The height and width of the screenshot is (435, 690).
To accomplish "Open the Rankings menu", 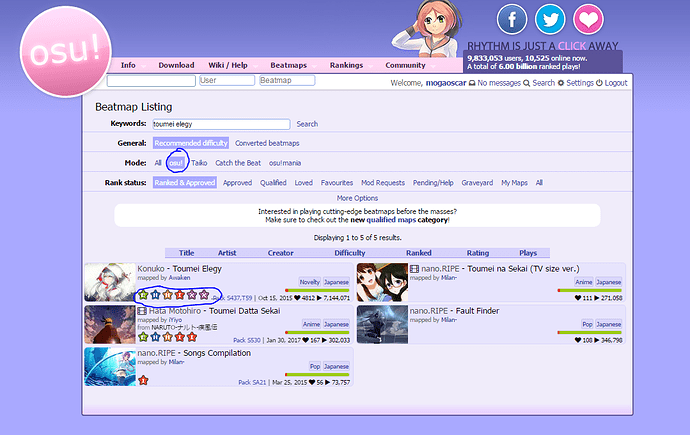I will [x=347, y=65].
